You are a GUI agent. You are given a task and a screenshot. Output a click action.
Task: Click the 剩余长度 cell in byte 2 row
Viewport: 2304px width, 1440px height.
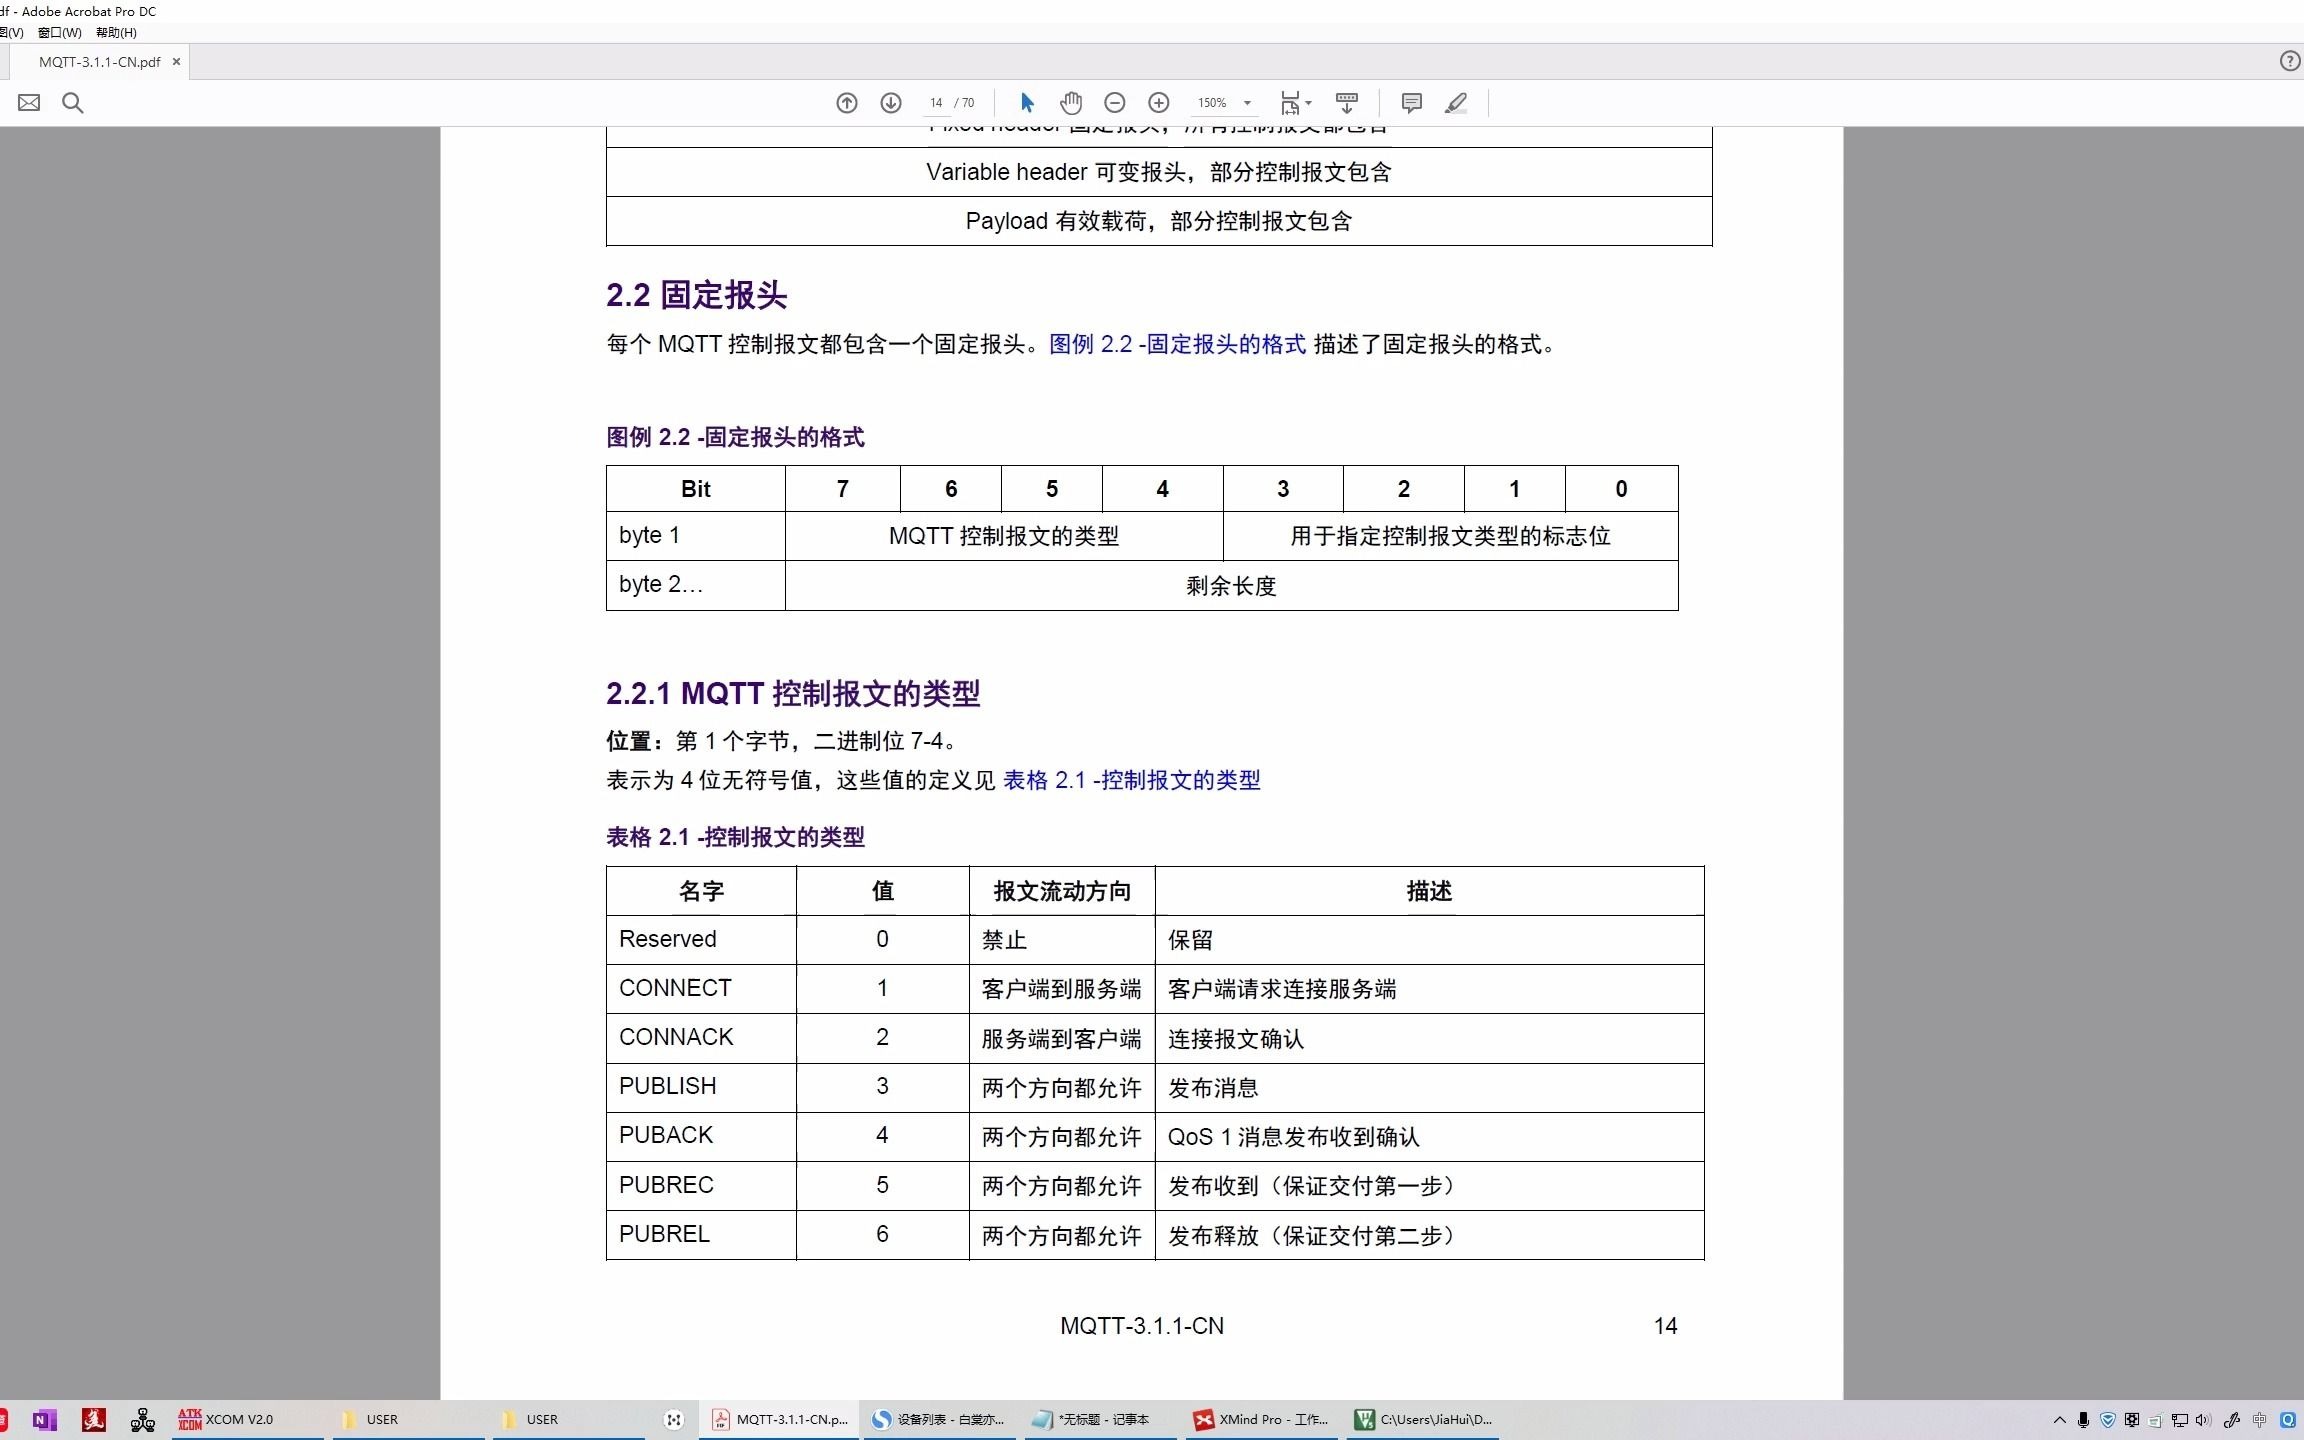coord(1231,585)
